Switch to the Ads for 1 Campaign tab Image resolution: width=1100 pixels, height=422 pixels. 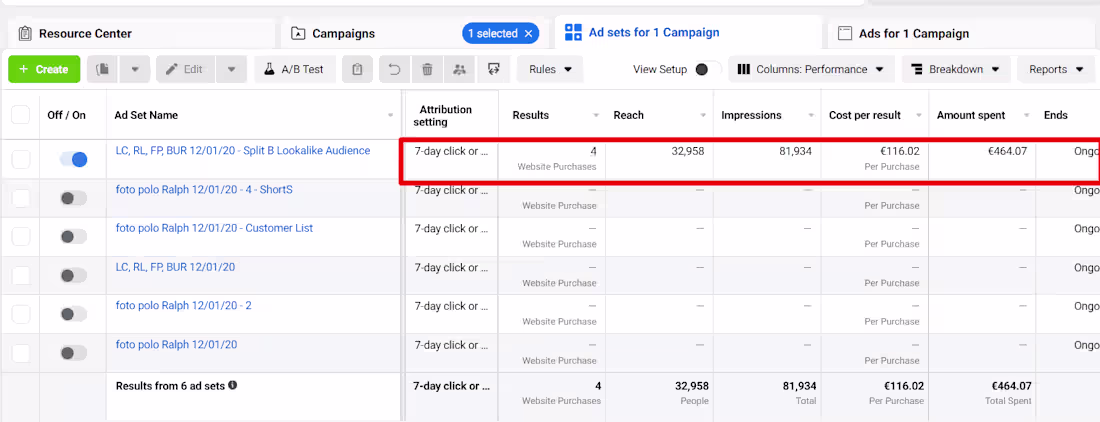click(964, 33)
